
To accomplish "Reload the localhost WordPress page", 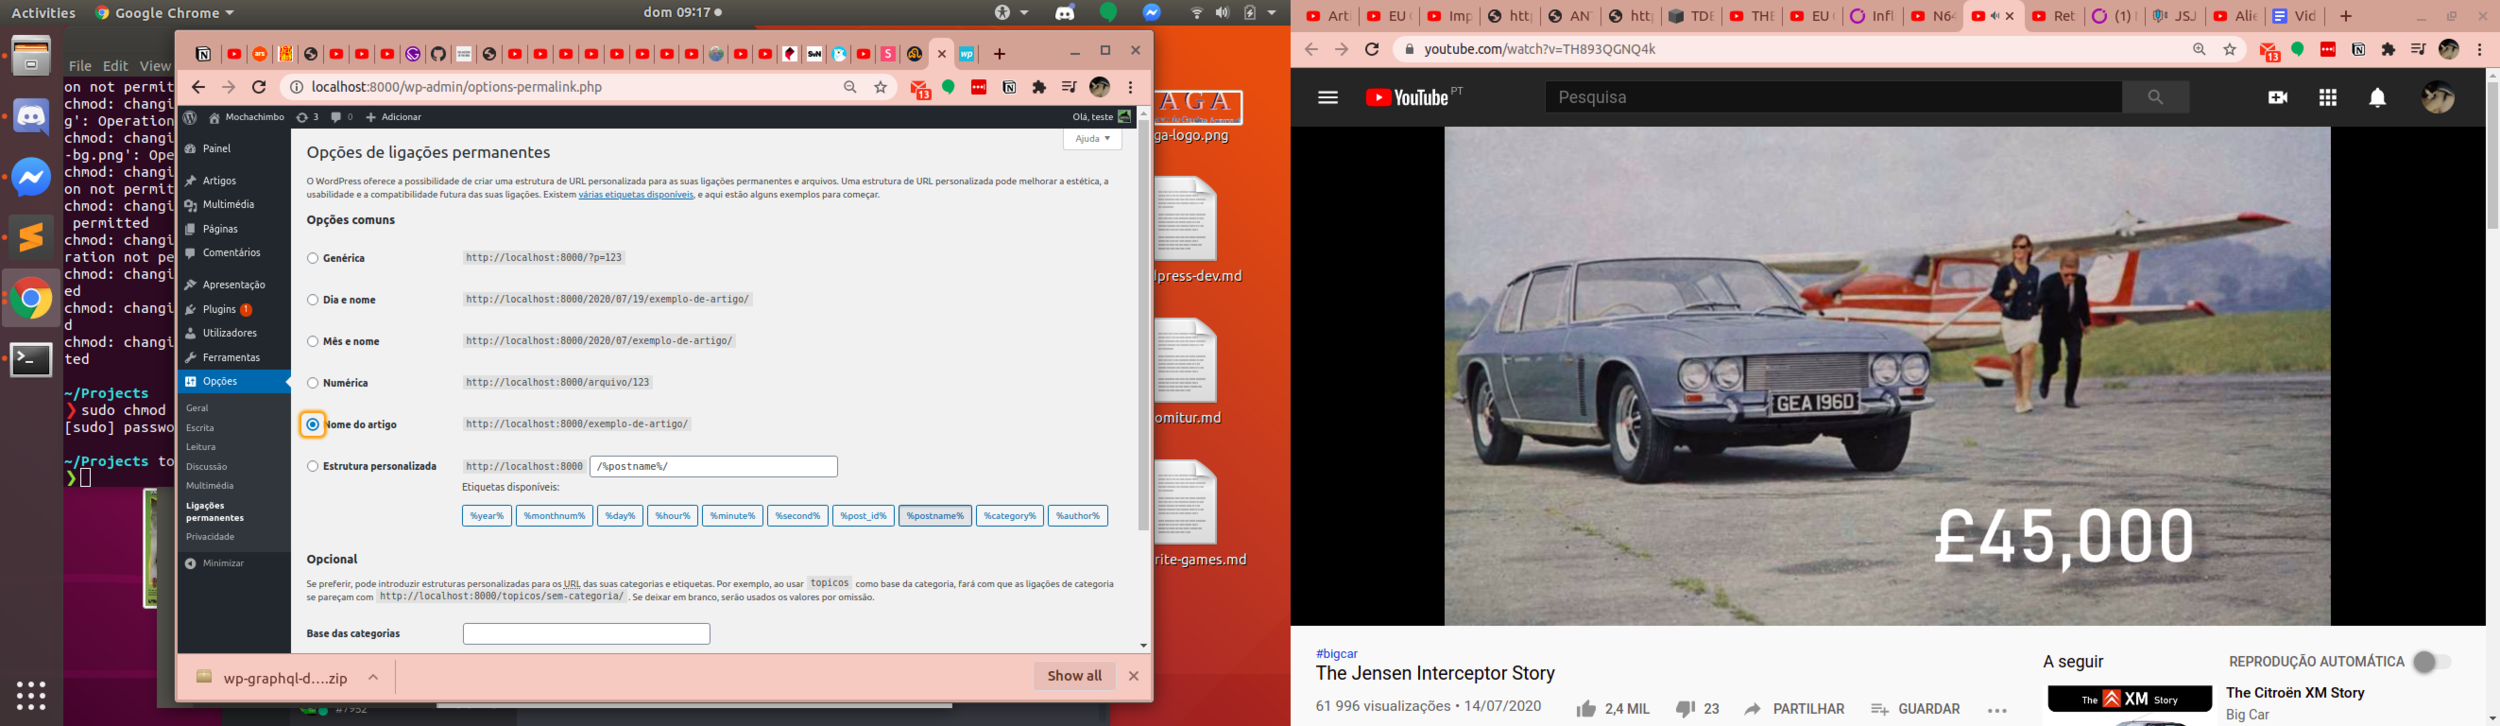I will 259,87.
